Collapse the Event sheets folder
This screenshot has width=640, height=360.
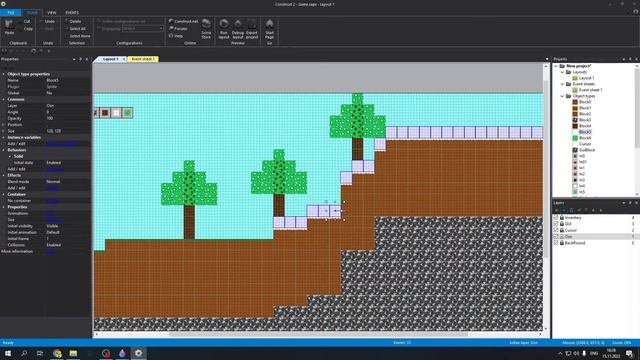(562, 84)
